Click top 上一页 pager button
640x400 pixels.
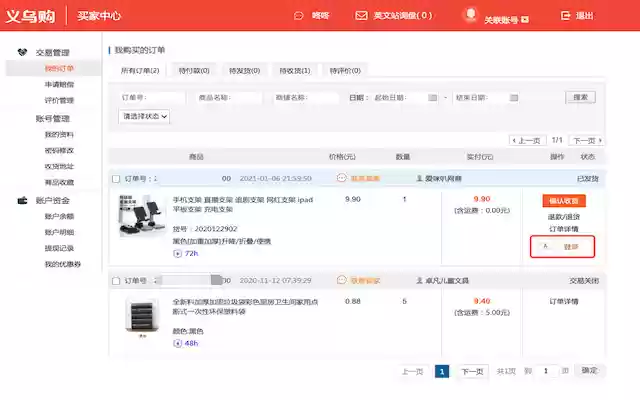pyautogui.click(x=527, y=140)
